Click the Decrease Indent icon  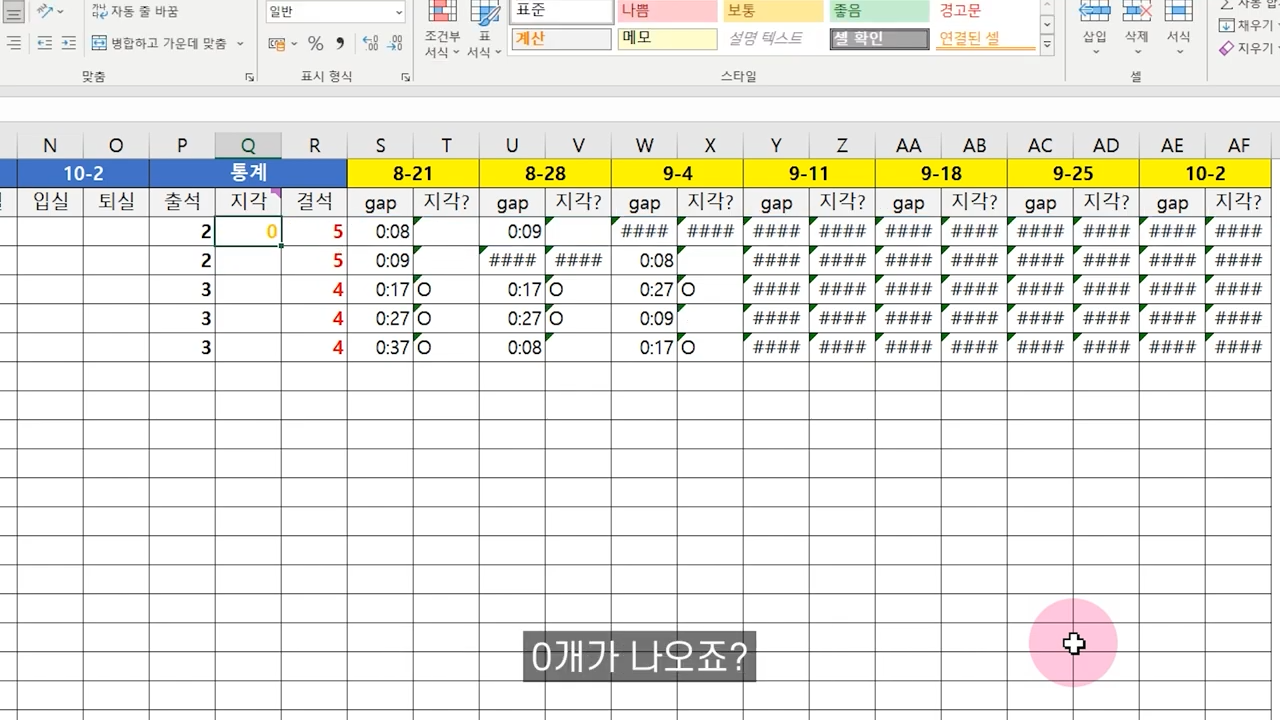(44, 43)
